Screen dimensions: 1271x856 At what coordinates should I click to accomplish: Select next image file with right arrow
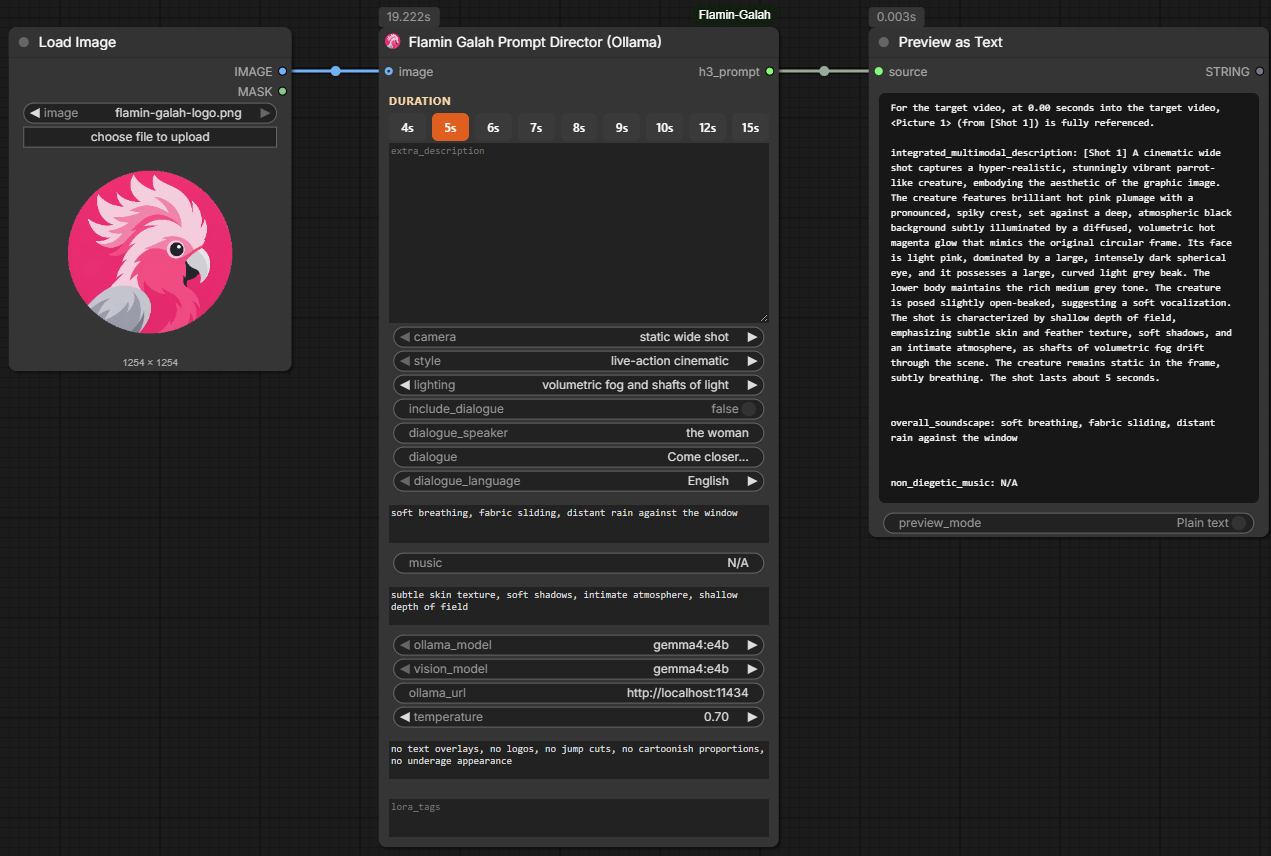click(265, 113)
